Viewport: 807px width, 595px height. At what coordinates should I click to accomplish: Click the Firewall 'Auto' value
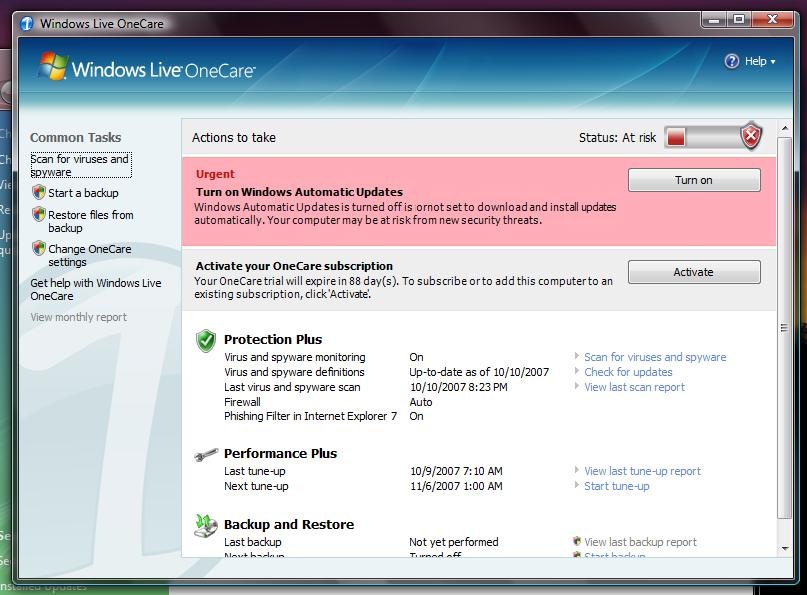pos(420,401)
